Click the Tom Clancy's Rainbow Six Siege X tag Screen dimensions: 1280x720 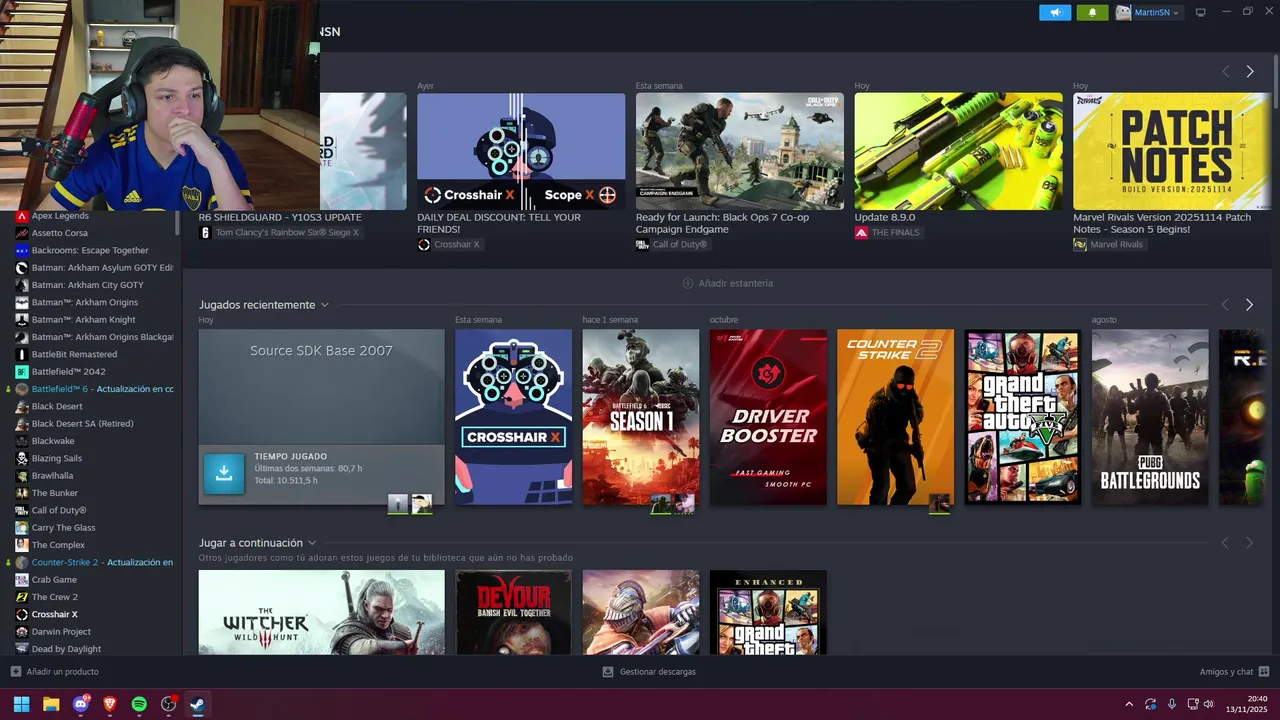coord(279,232)
